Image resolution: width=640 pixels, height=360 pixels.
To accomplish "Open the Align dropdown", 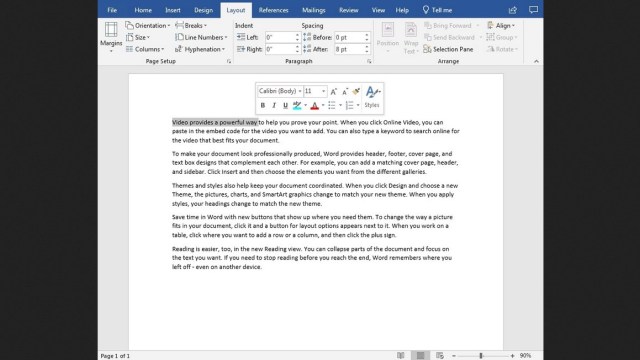I will coord(501,25).
